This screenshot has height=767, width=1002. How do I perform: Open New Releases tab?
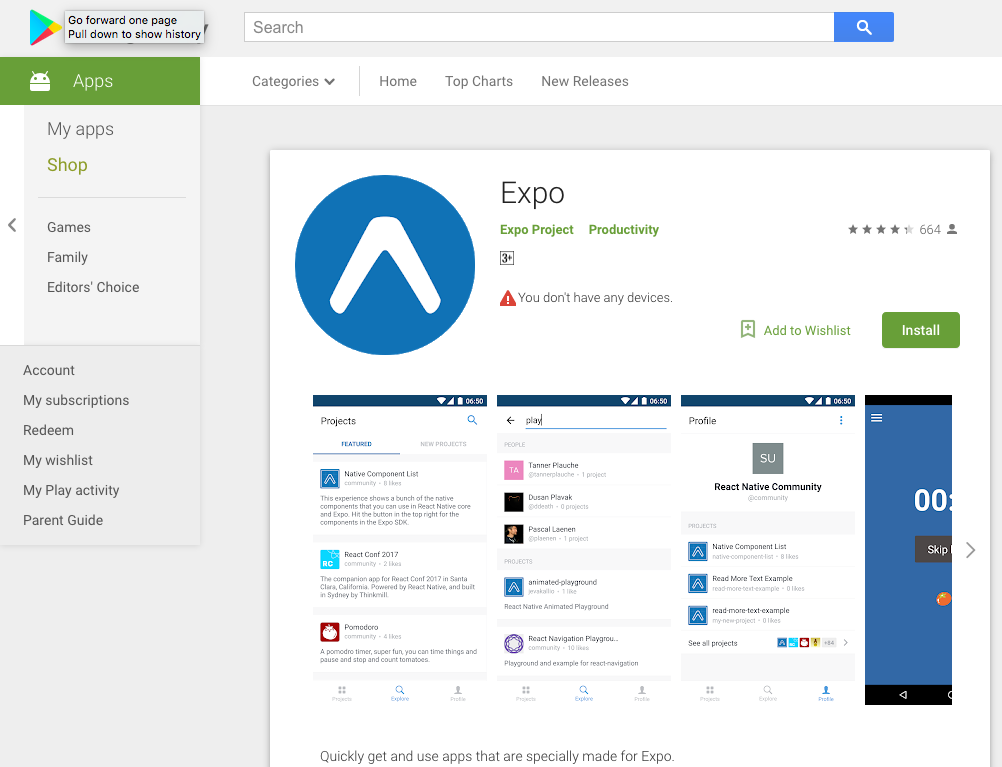585,81
